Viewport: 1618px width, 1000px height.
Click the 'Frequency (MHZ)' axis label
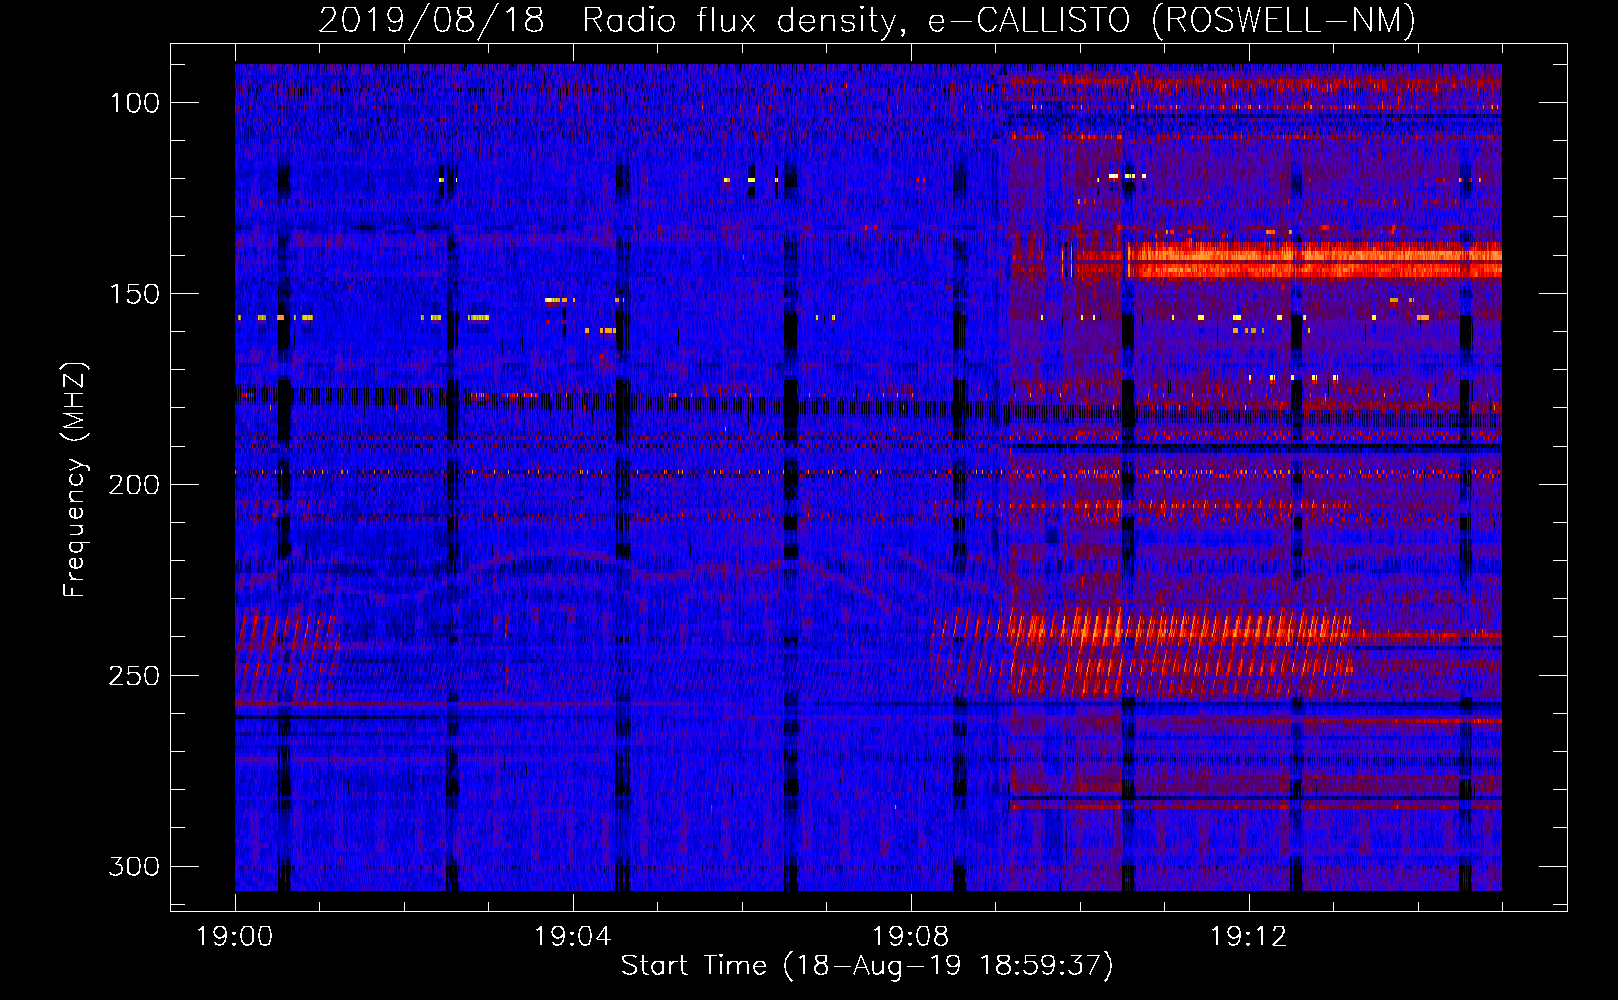tap(75, 479)
